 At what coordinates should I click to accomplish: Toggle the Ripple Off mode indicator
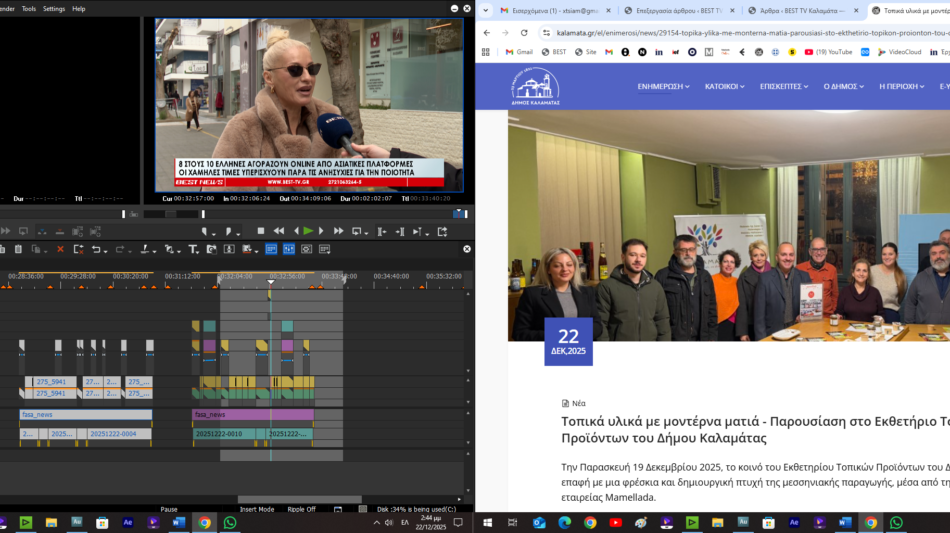[301, 509]
